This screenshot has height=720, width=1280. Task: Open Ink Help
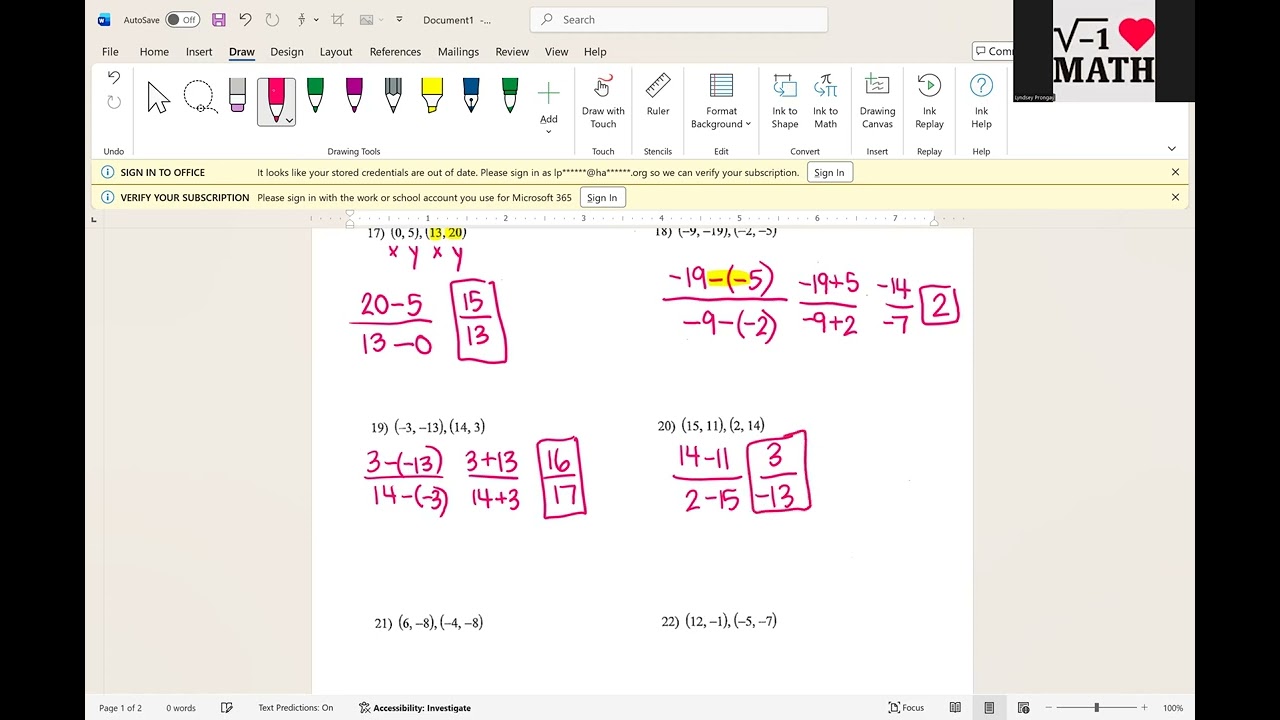[981, 102]
